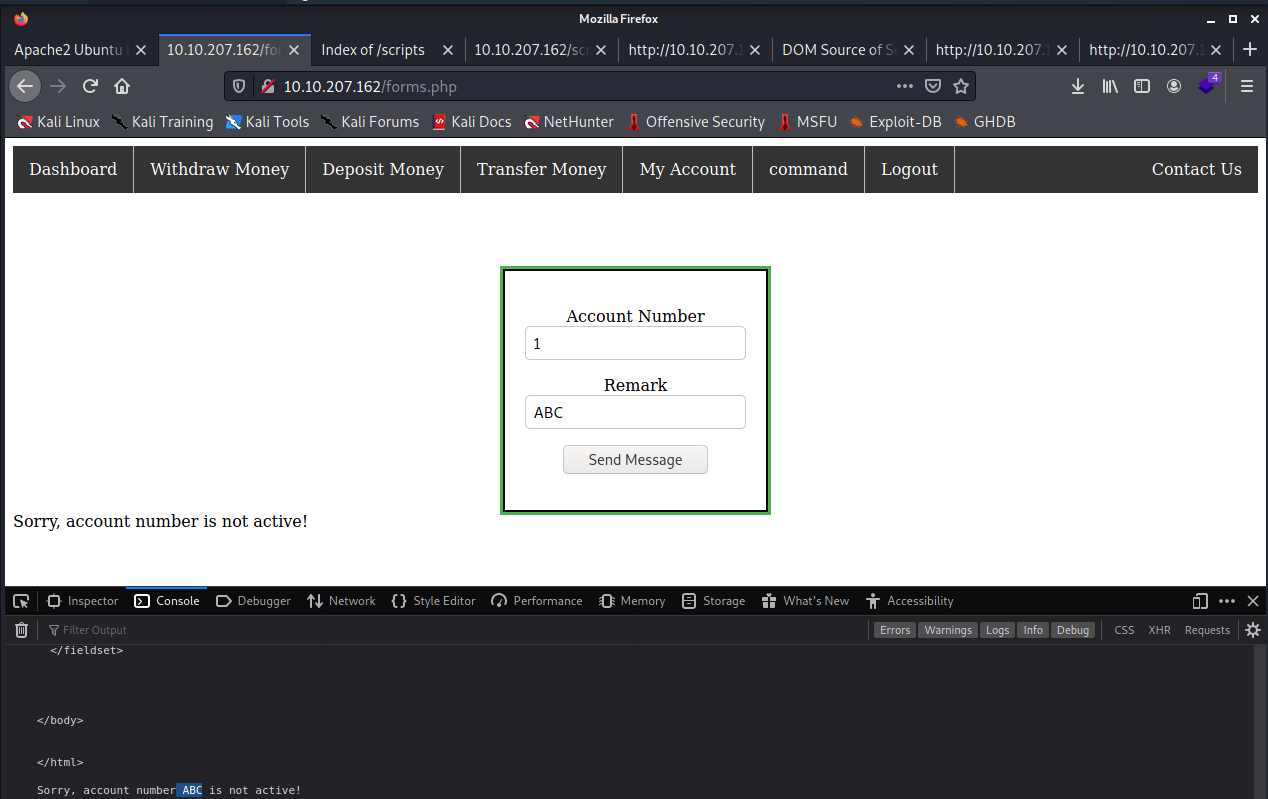
Task: Click the Send Message button
Action: (635, 460)
